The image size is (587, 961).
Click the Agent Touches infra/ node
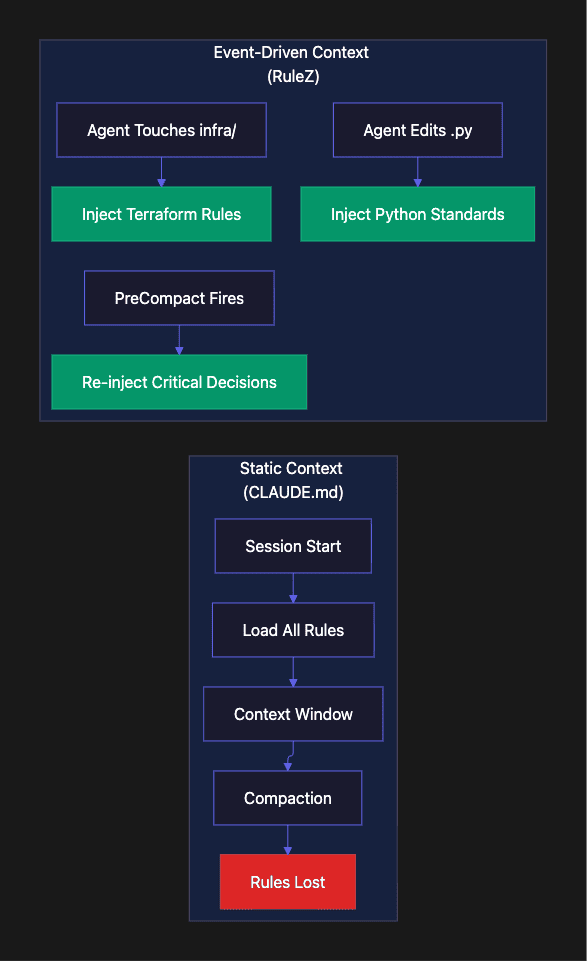(x=161, y=130)
